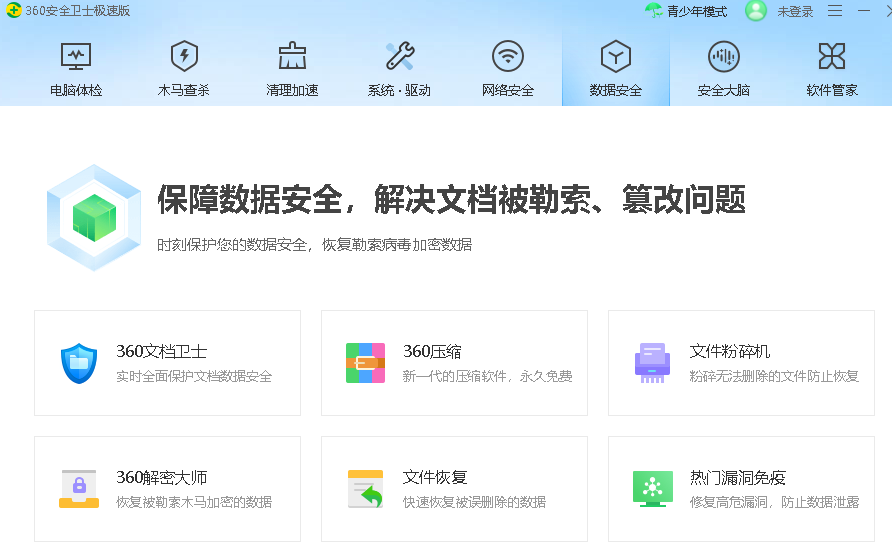The image size is (892, 560).
Task: Open the 文件粉碎机 title
Action: (730, 351)
